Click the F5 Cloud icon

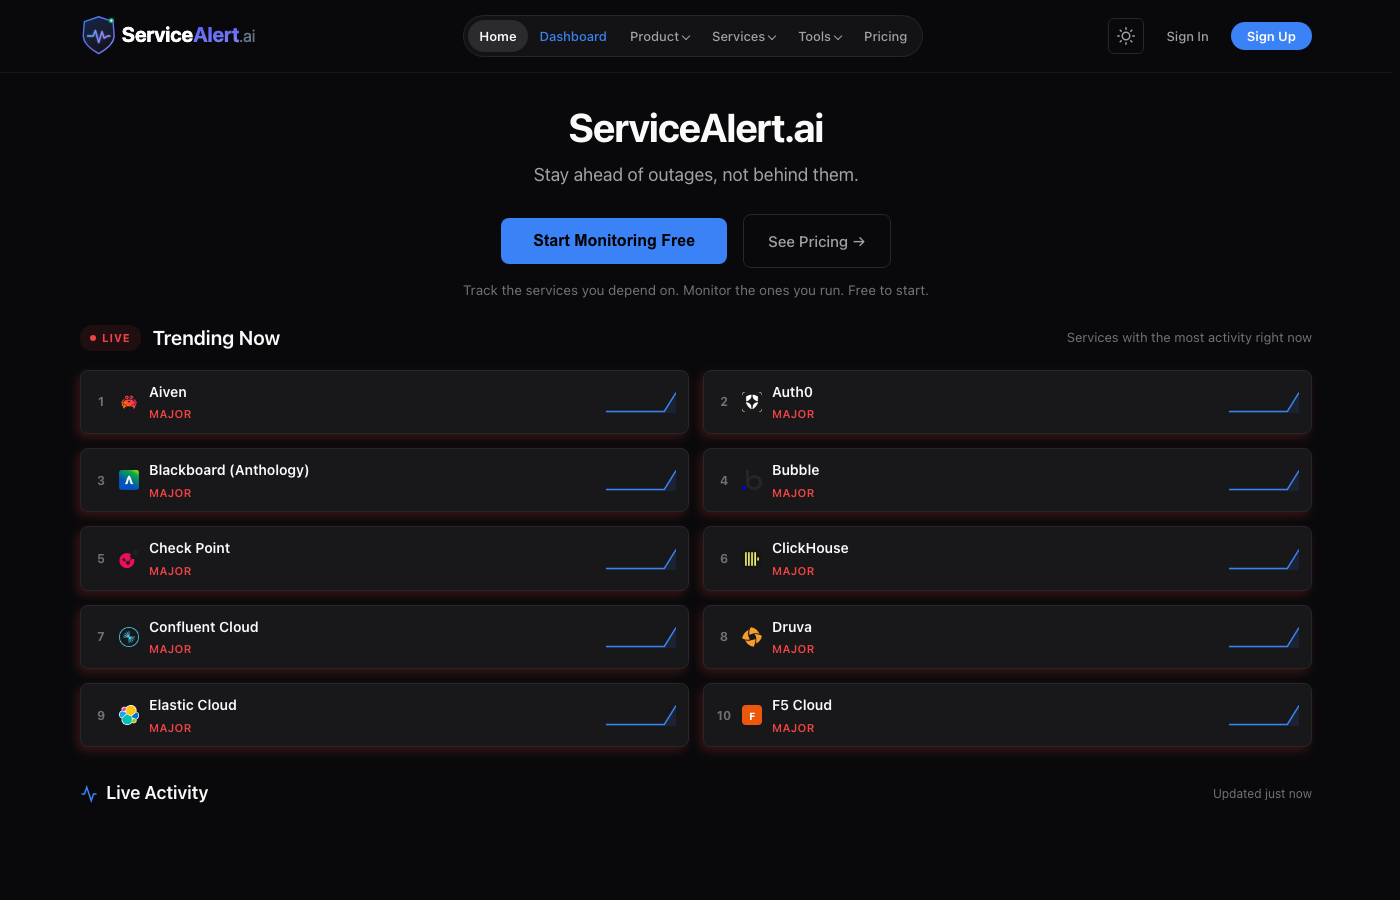pos(751,715)
